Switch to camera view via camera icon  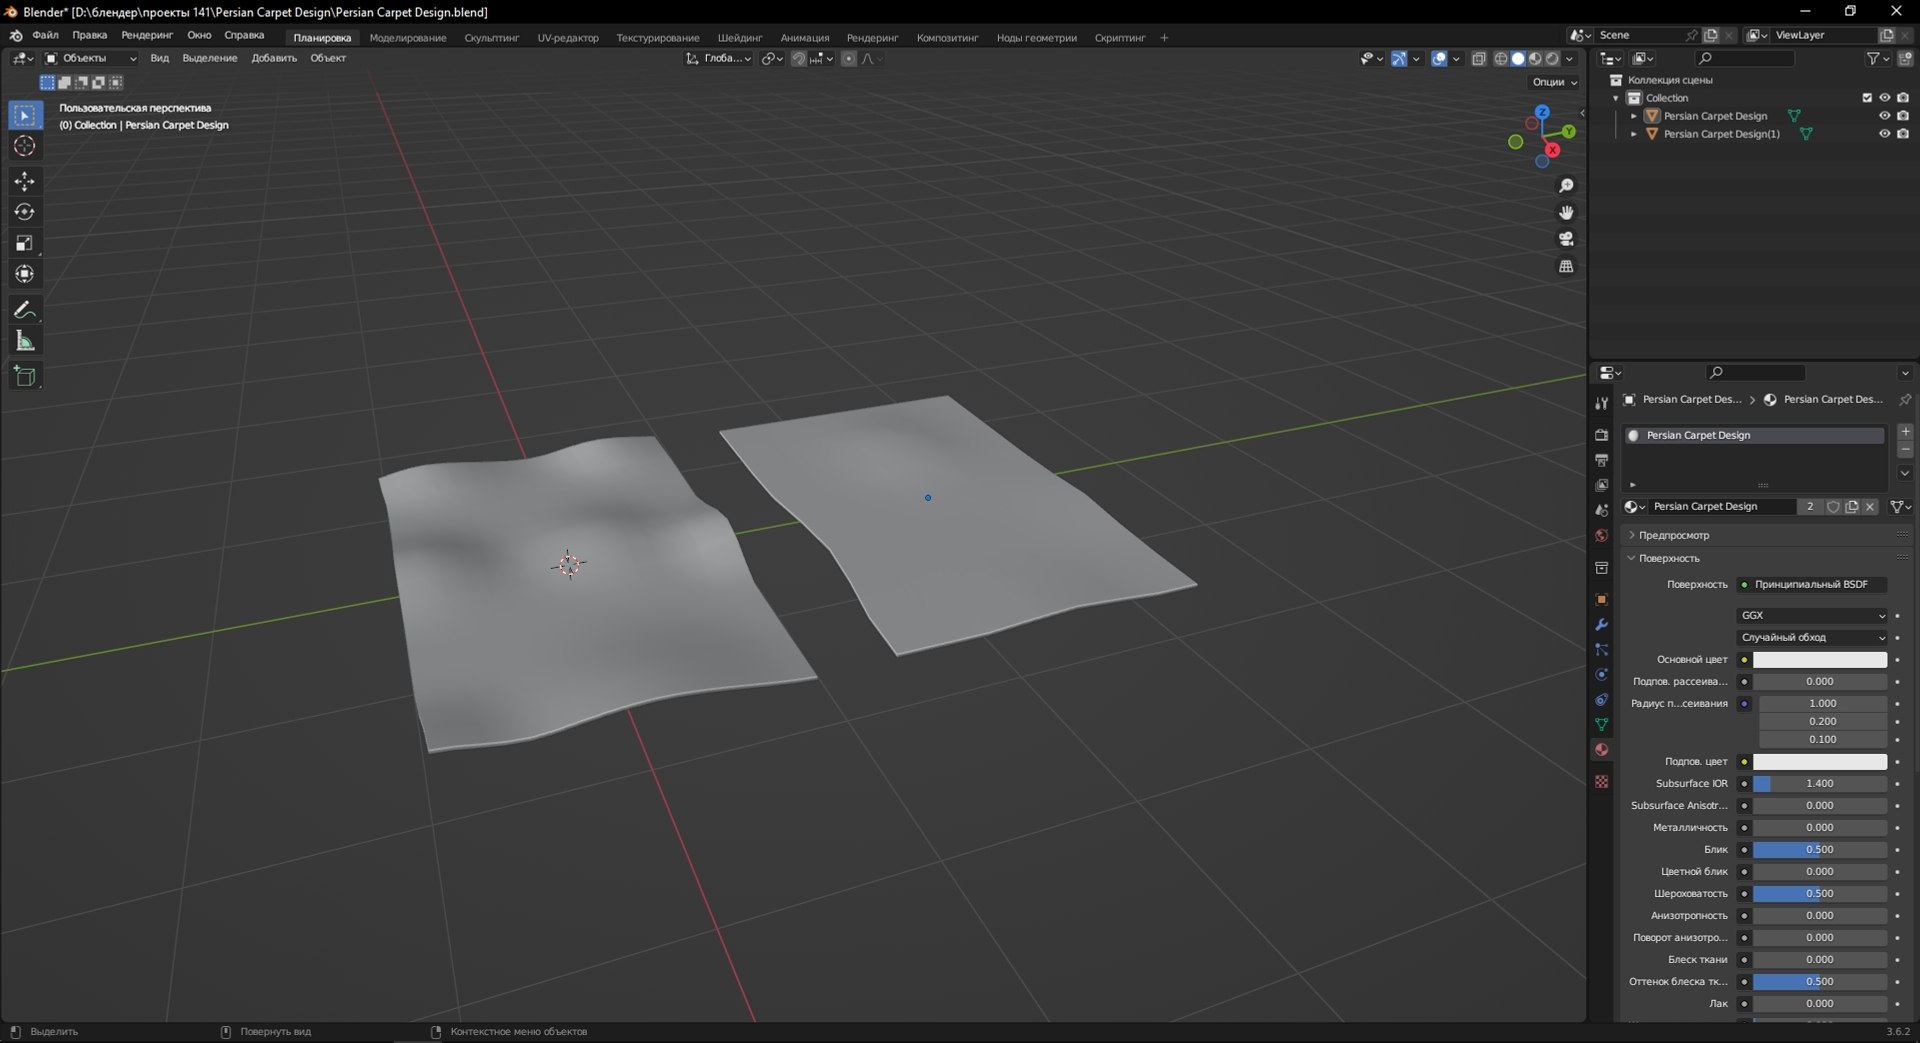tap(1566, 239)
